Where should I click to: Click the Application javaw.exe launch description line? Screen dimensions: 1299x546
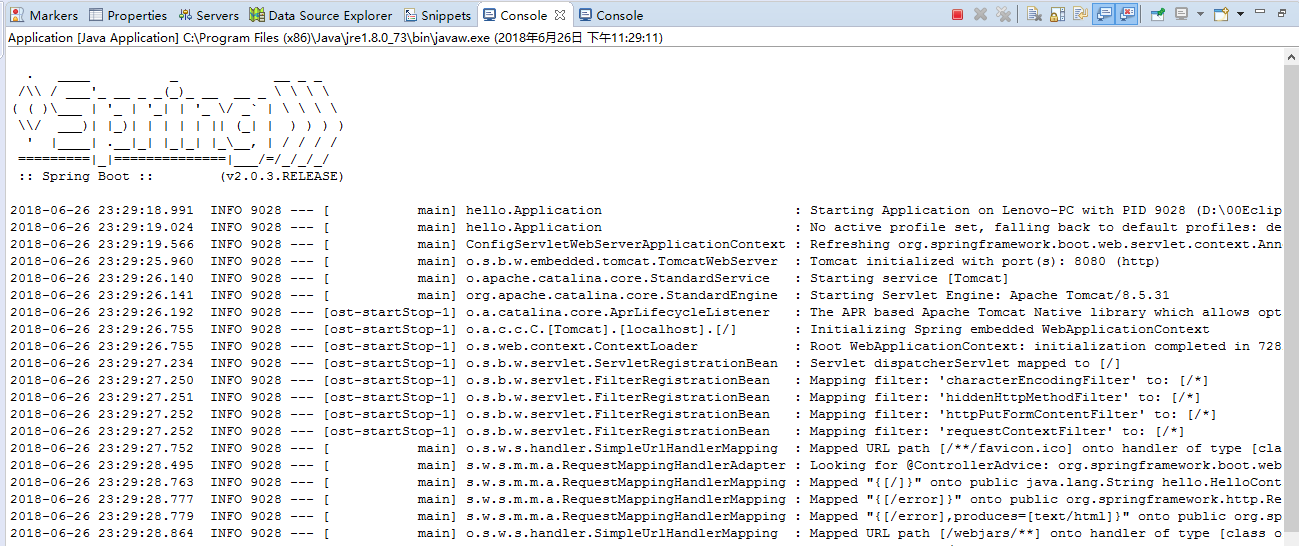tap(335, 38)
